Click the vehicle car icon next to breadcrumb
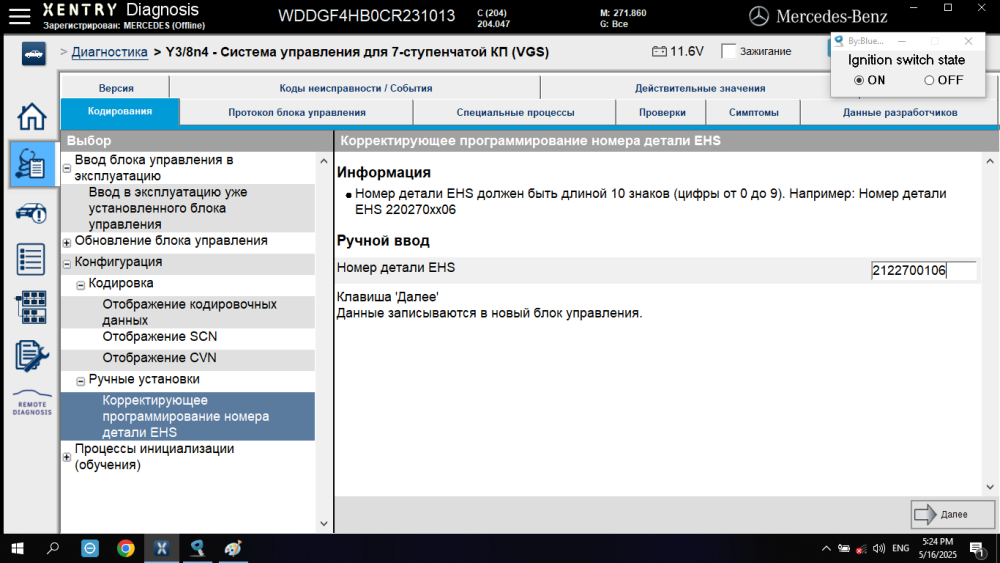The height and width of the screenshot is (563, 1000). click(x=33, y=54)
